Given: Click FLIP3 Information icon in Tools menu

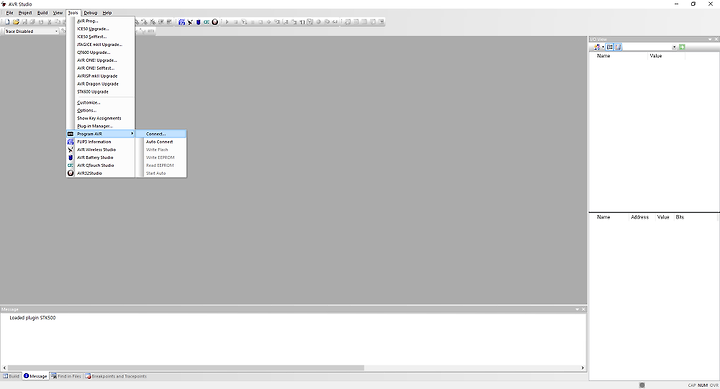Looking at the screenshot, I should click(x=70, y=142).
